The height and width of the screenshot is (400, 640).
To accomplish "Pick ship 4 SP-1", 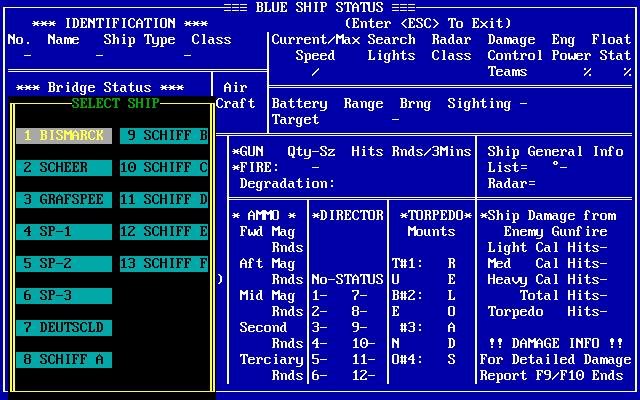I will tap(64, 232).
